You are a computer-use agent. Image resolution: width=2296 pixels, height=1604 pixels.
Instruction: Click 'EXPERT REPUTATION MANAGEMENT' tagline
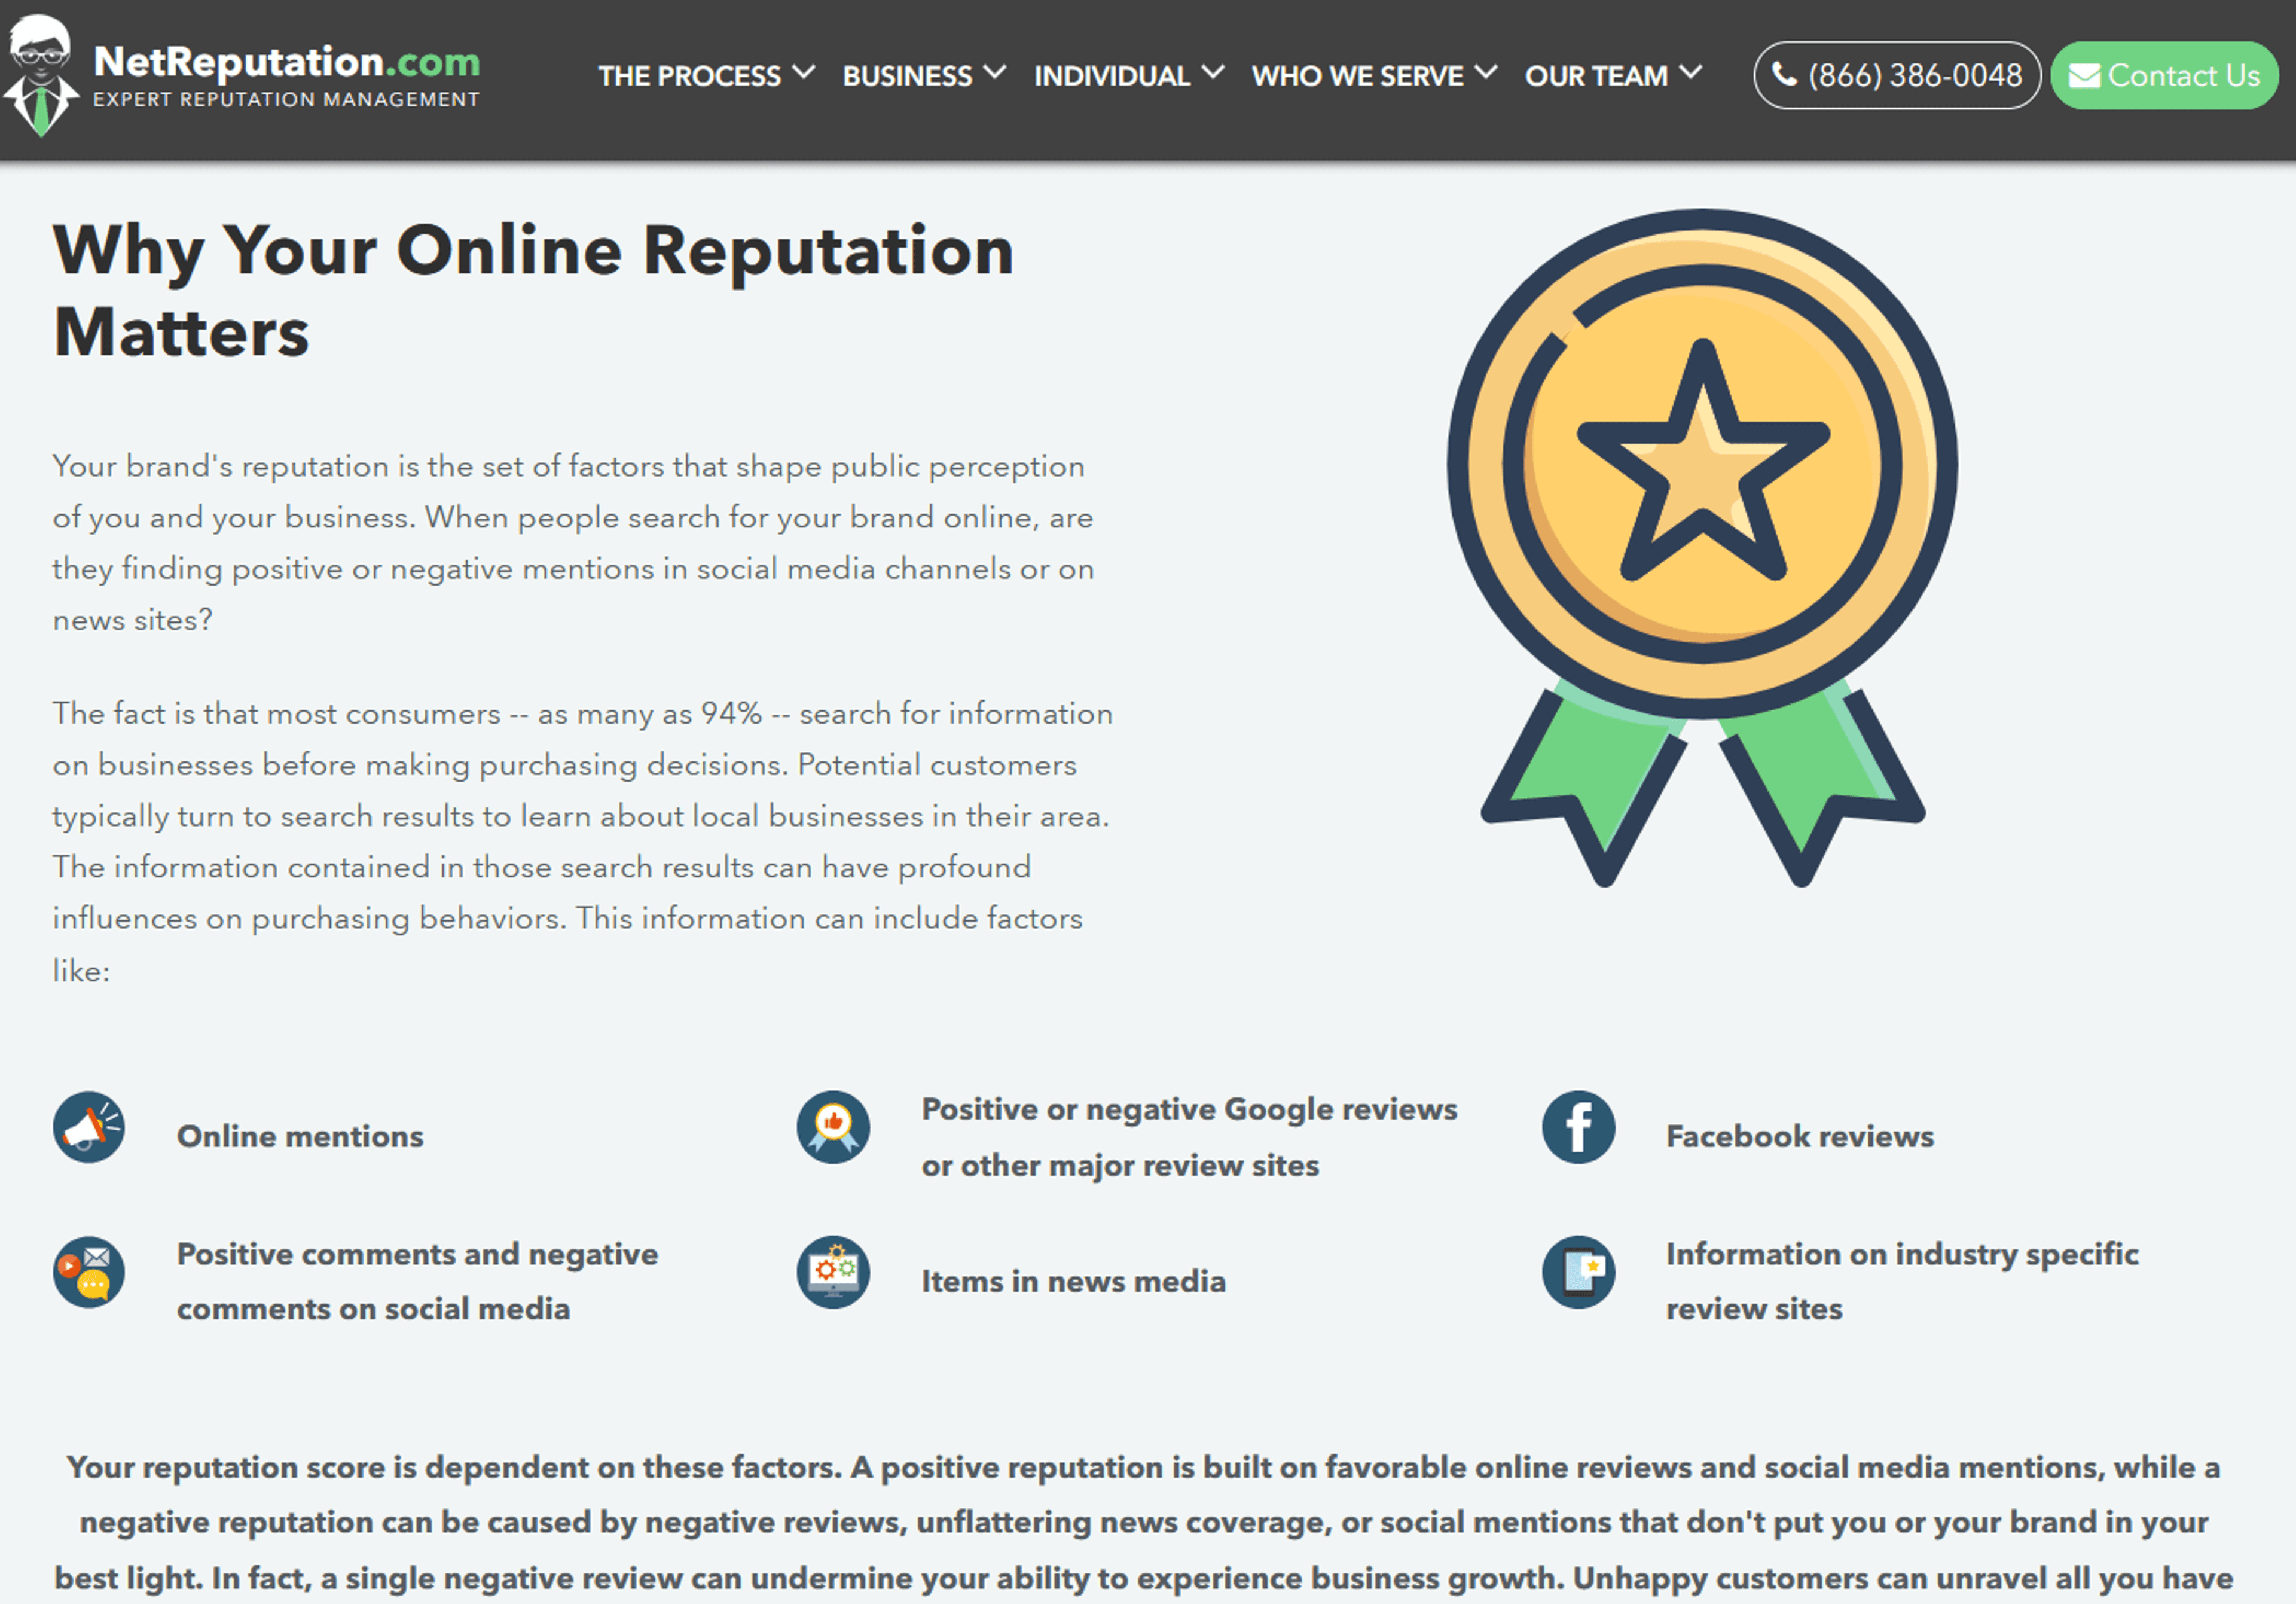pyautogui.click(x=286, y=100)
